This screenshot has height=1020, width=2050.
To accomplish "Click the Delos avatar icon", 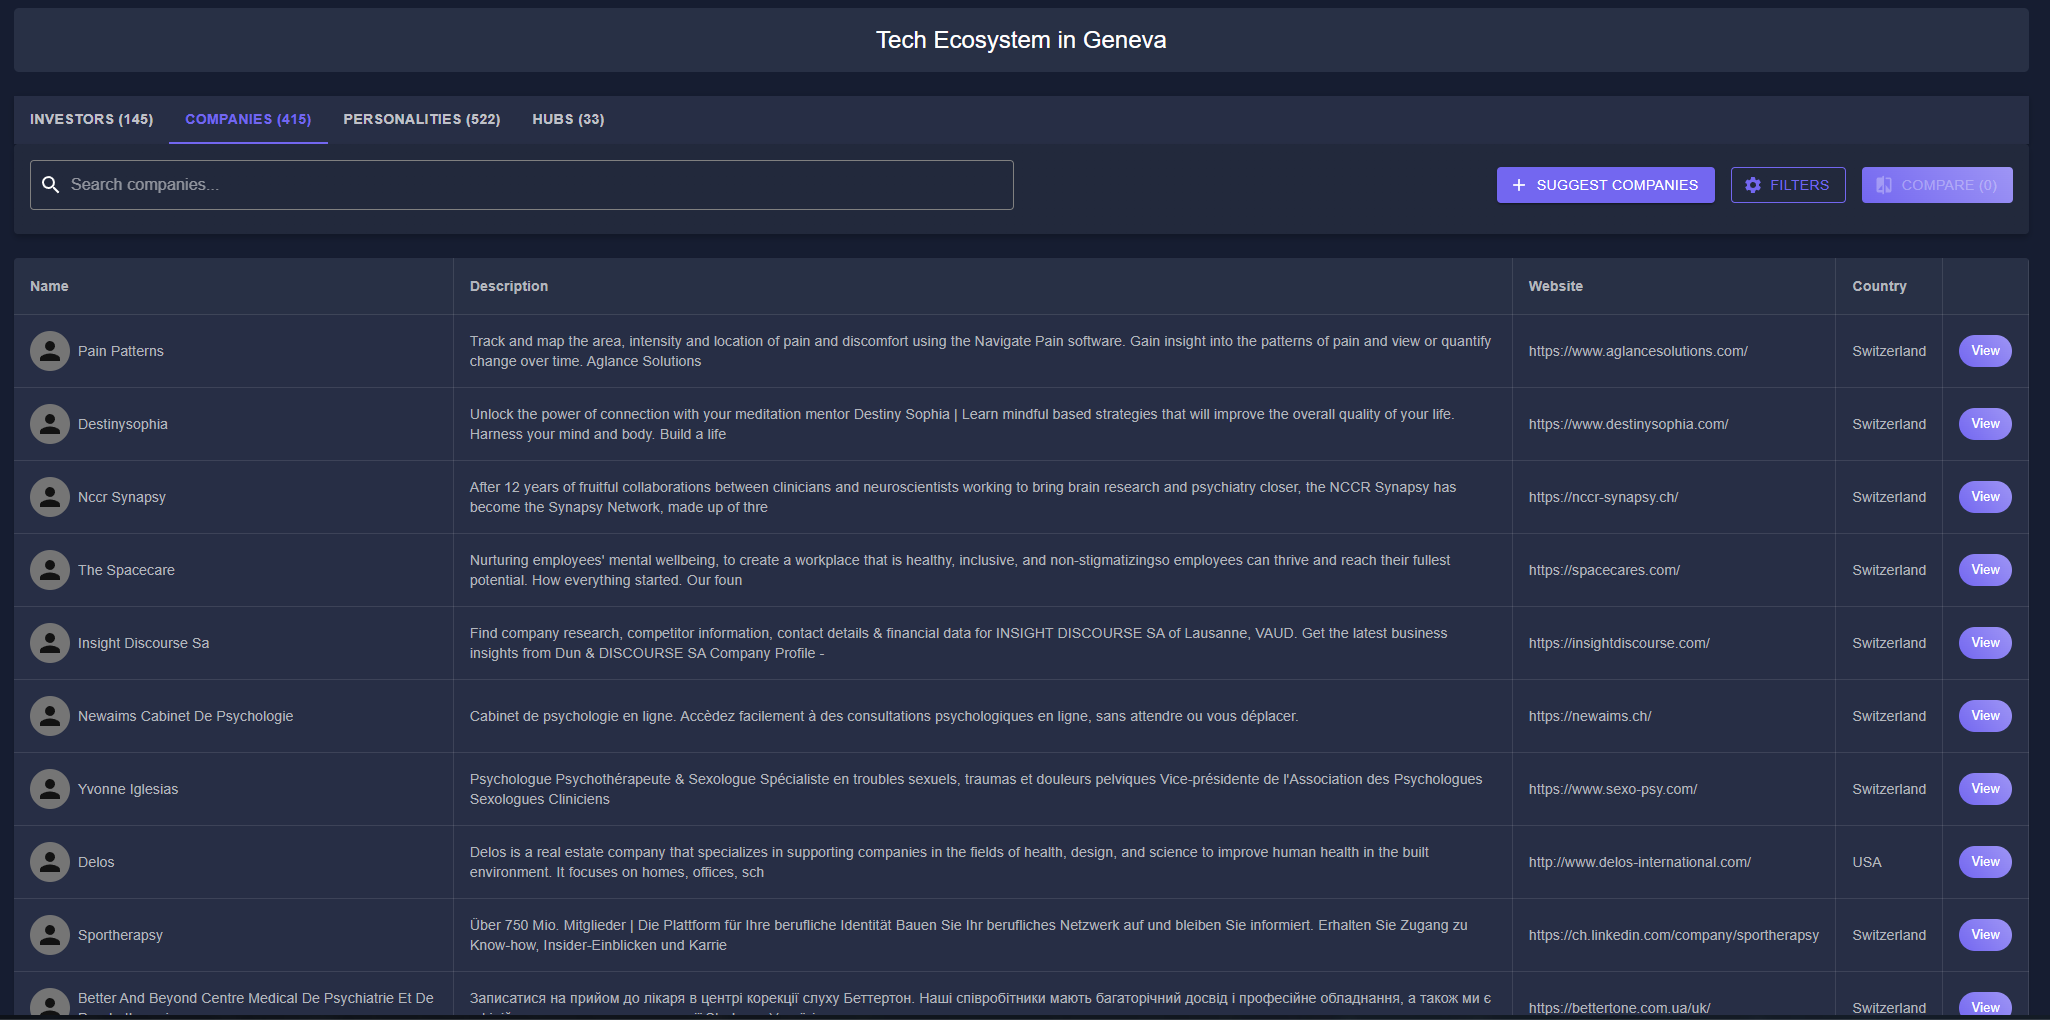I will pyautogui.click(x=50, y=862).
